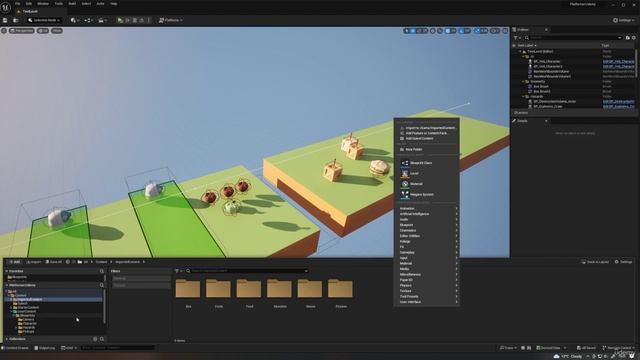Open the quick add content icon

coord(74,20)
